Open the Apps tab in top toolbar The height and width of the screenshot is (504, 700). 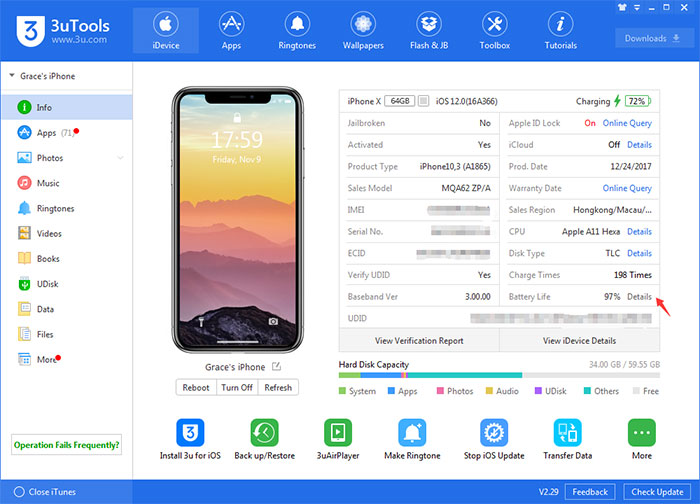231,31
